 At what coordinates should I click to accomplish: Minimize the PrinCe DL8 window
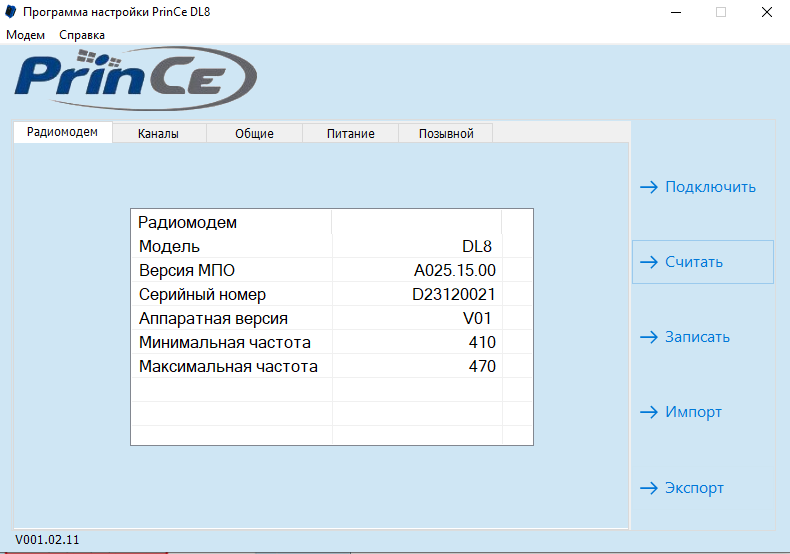click(676, 12)
